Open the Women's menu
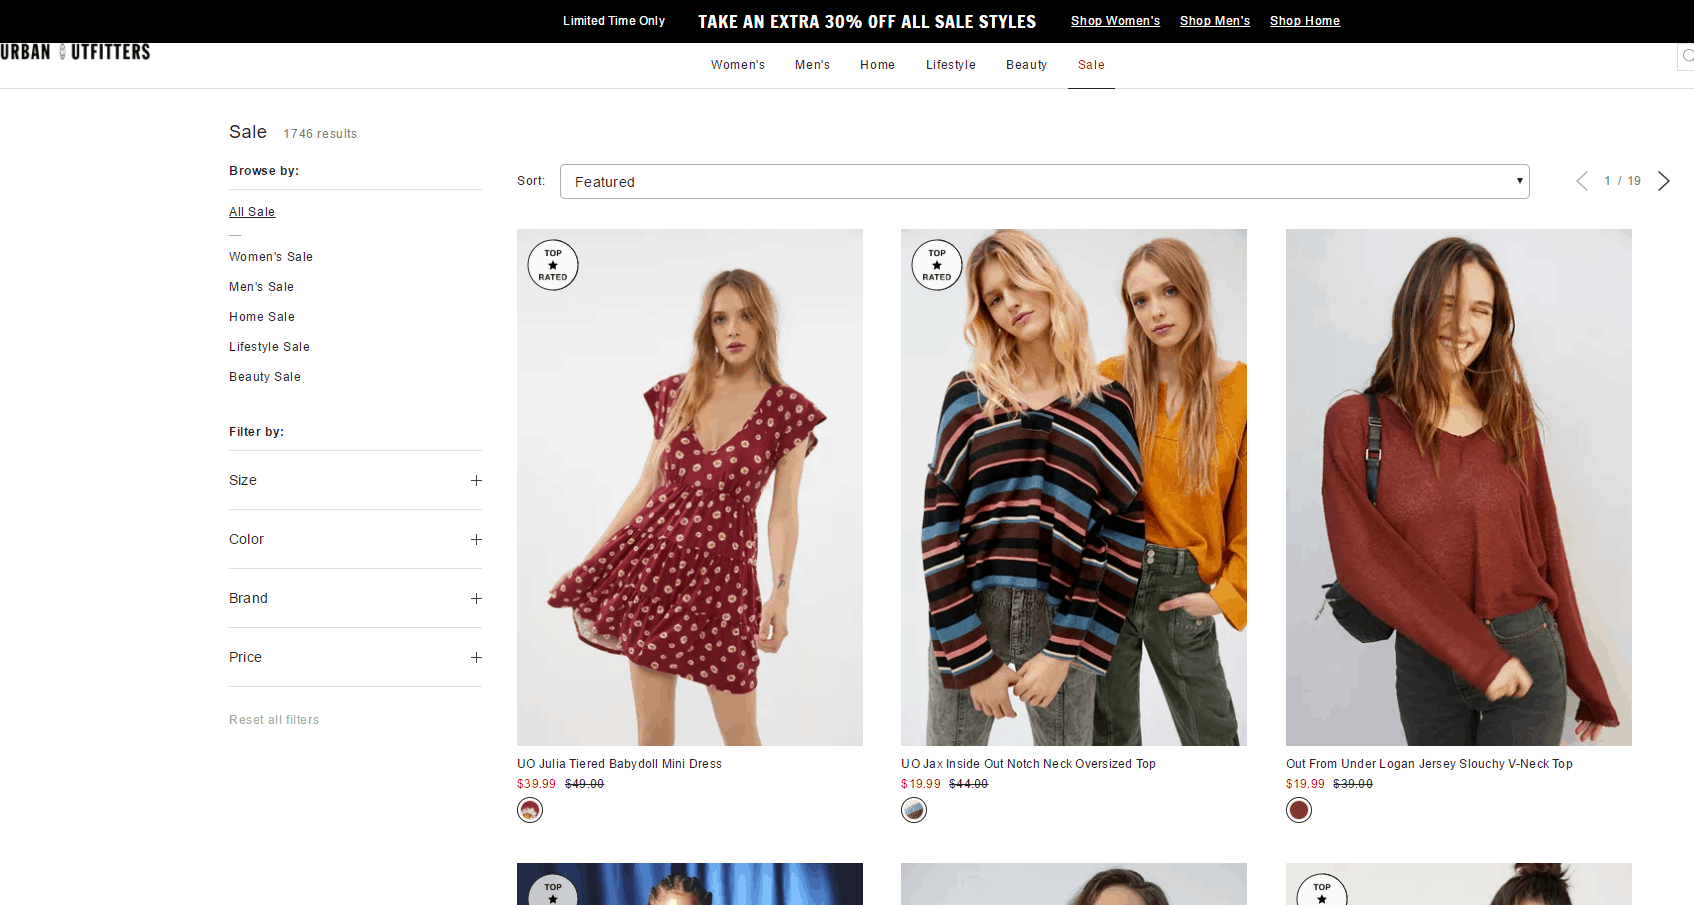 [738, 65]
